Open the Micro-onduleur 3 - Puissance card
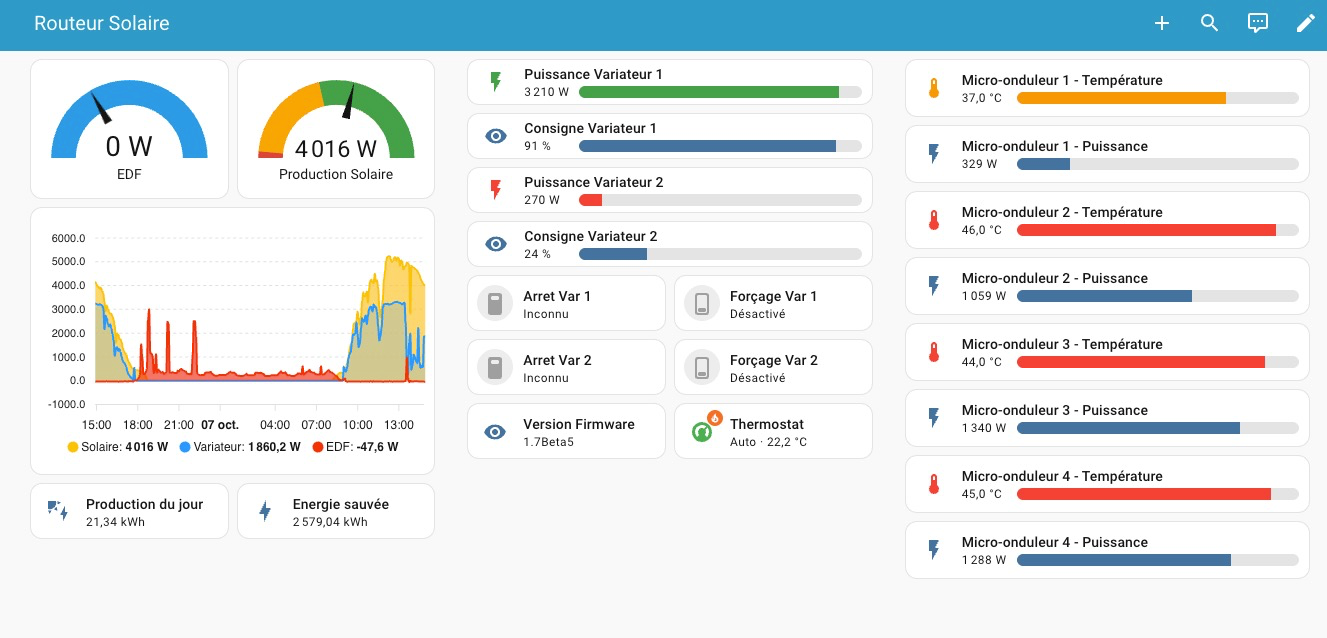This screenshot has width=1327, height=638. (x=1107, y=418)
